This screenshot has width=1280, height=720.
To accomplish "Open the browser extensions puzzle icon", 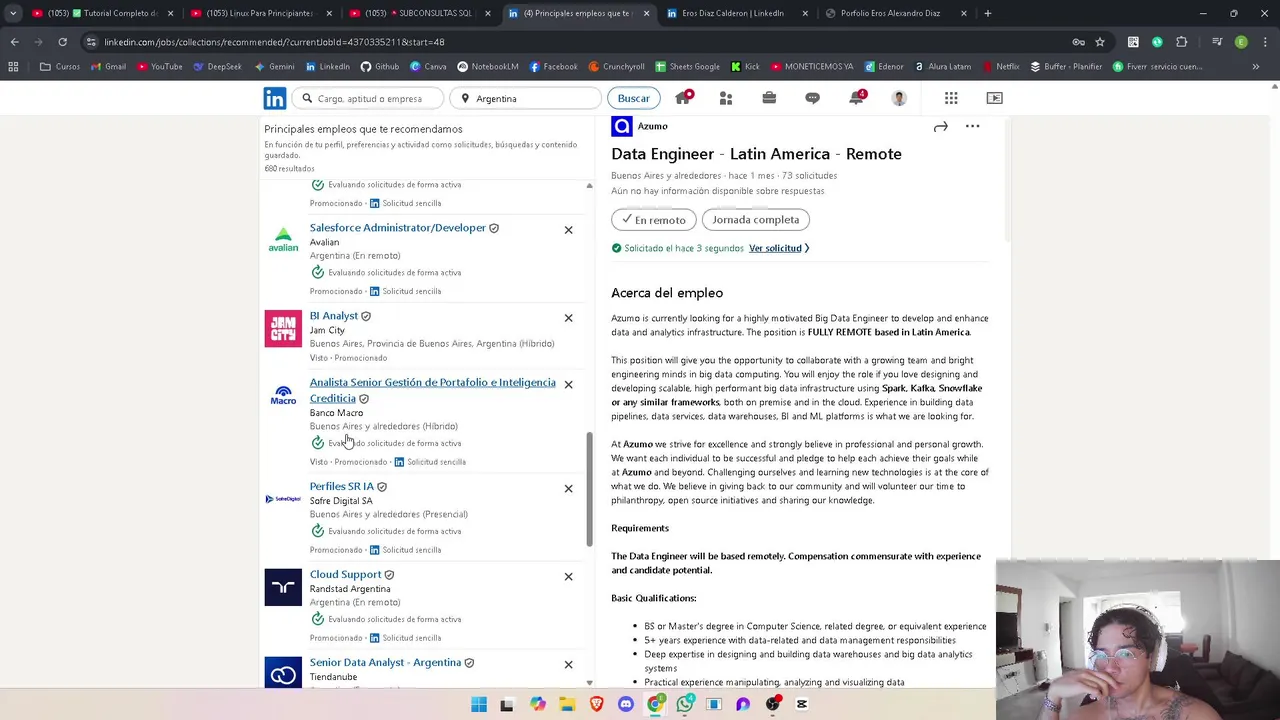I will pos(1181,42).
